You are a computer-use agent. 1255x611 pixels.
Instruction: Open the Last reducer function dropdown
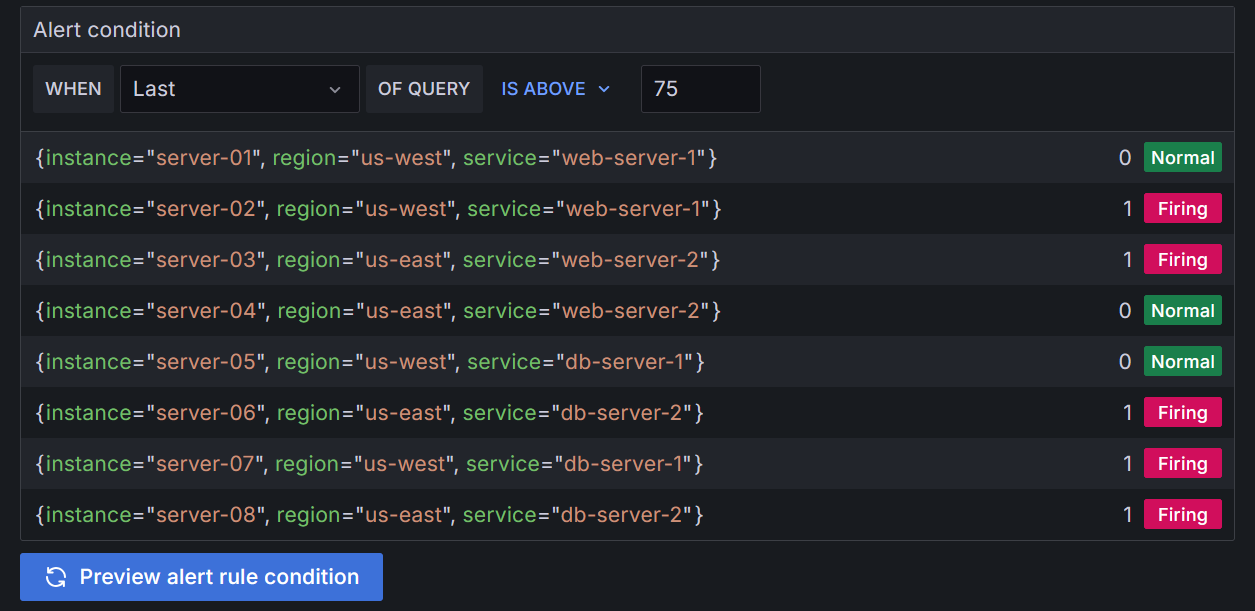click(239, 89)
